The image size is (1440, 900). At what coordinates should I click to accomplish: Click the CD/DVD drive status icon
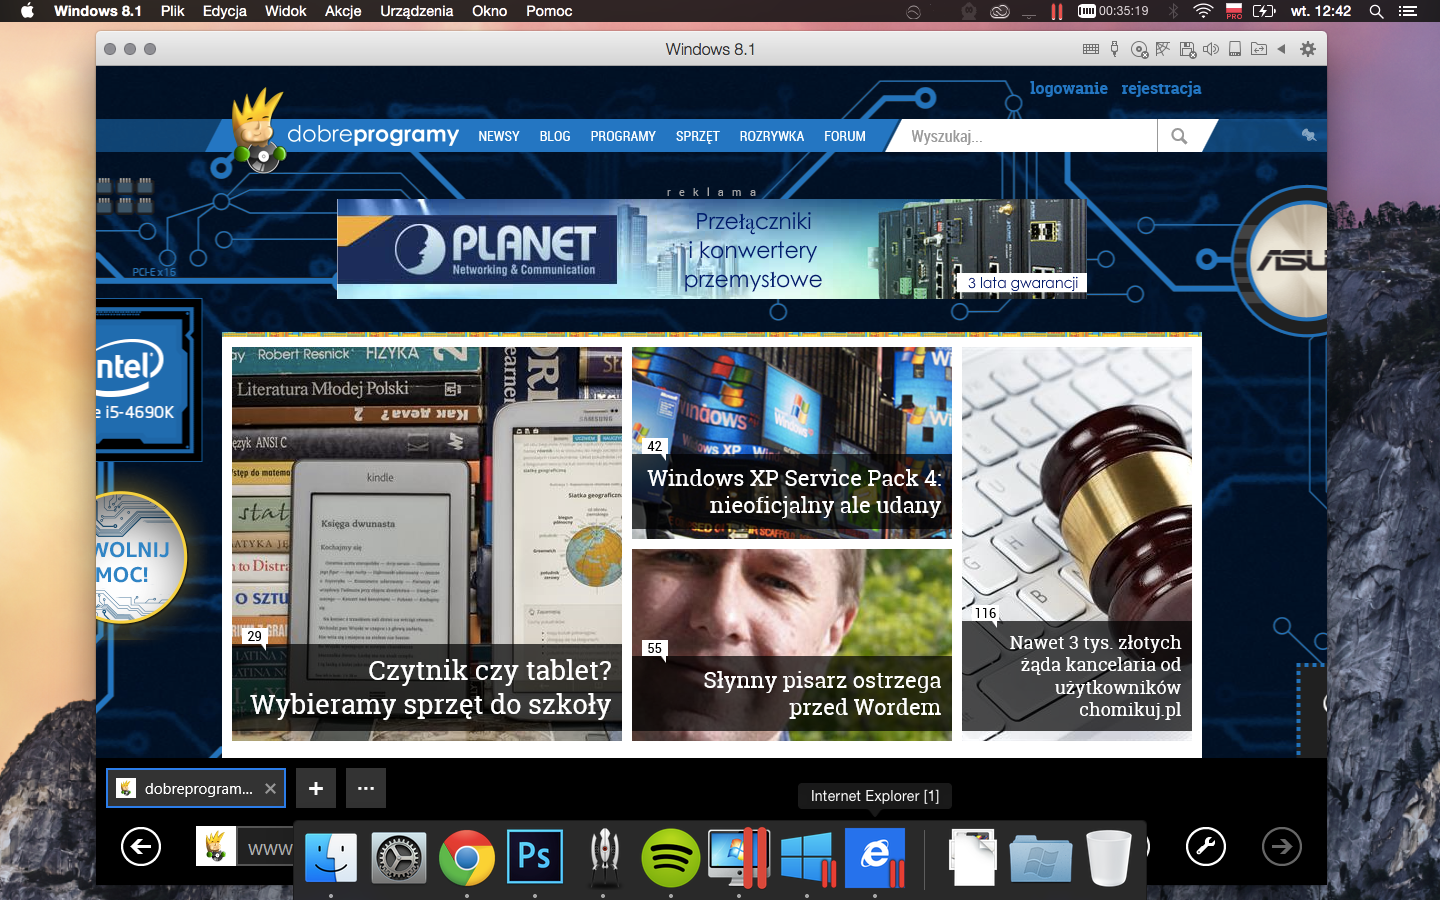pyautogui.click(x=1139, y=49)
